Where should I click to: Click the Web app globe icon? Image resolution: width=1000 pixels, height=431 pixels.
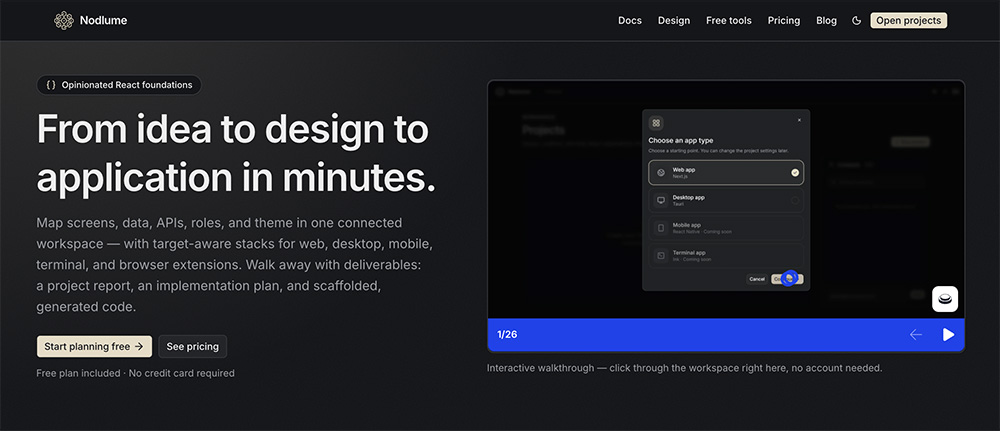point(661,172)
